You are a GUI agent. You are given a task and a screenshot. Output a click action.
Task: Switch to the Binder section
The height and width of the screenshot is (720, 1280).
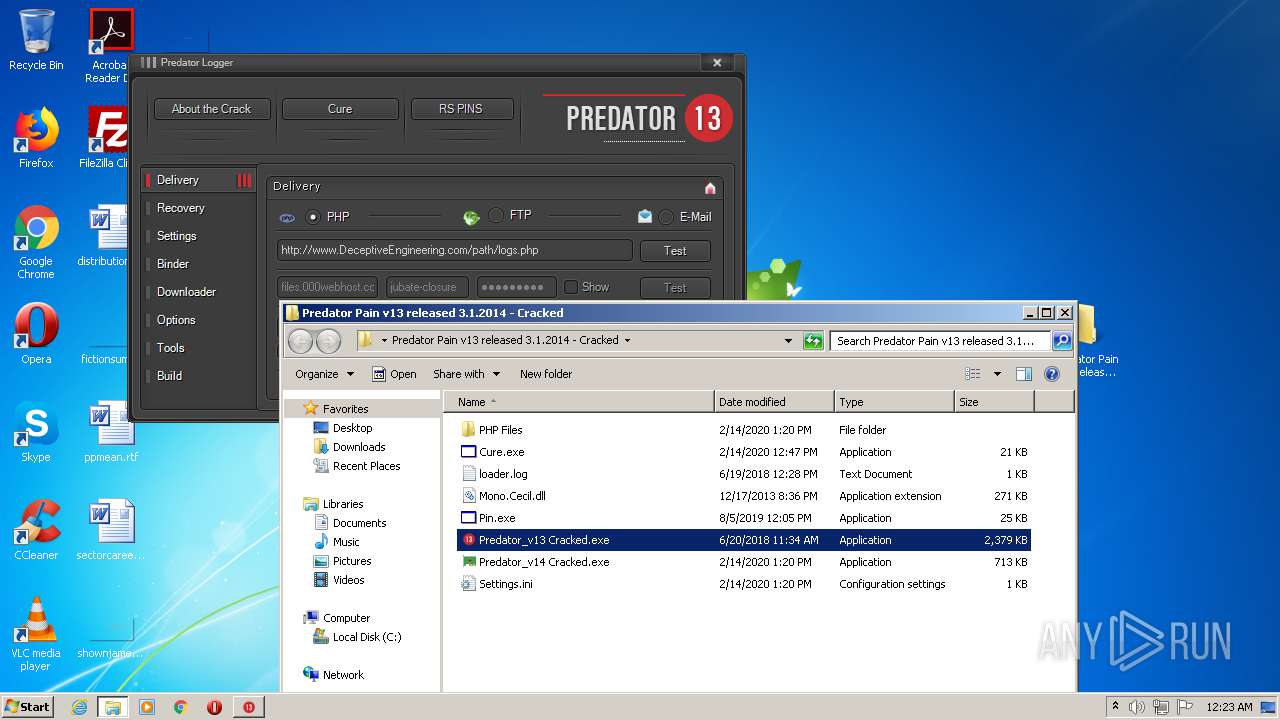[x=198, y=264]
